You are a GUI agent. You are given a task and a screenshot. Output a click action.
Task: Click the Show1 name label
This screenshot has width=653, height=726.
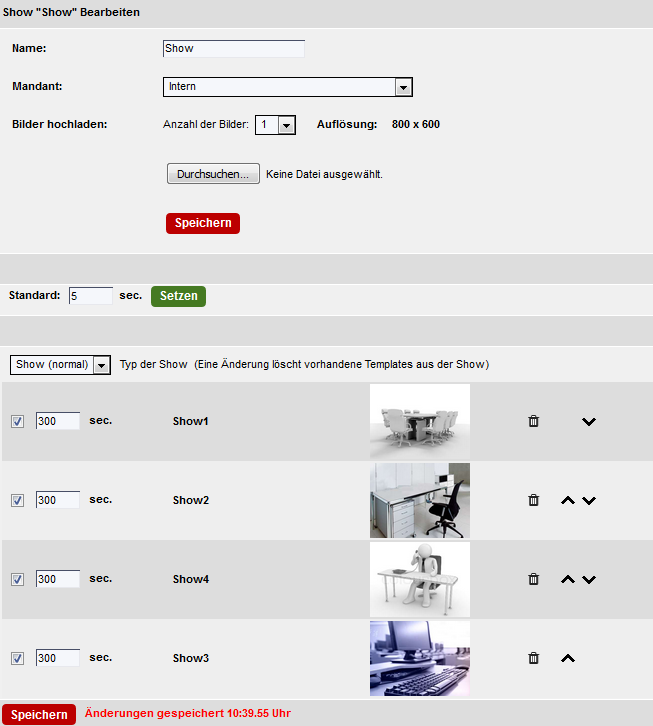(x=191, y=421)
